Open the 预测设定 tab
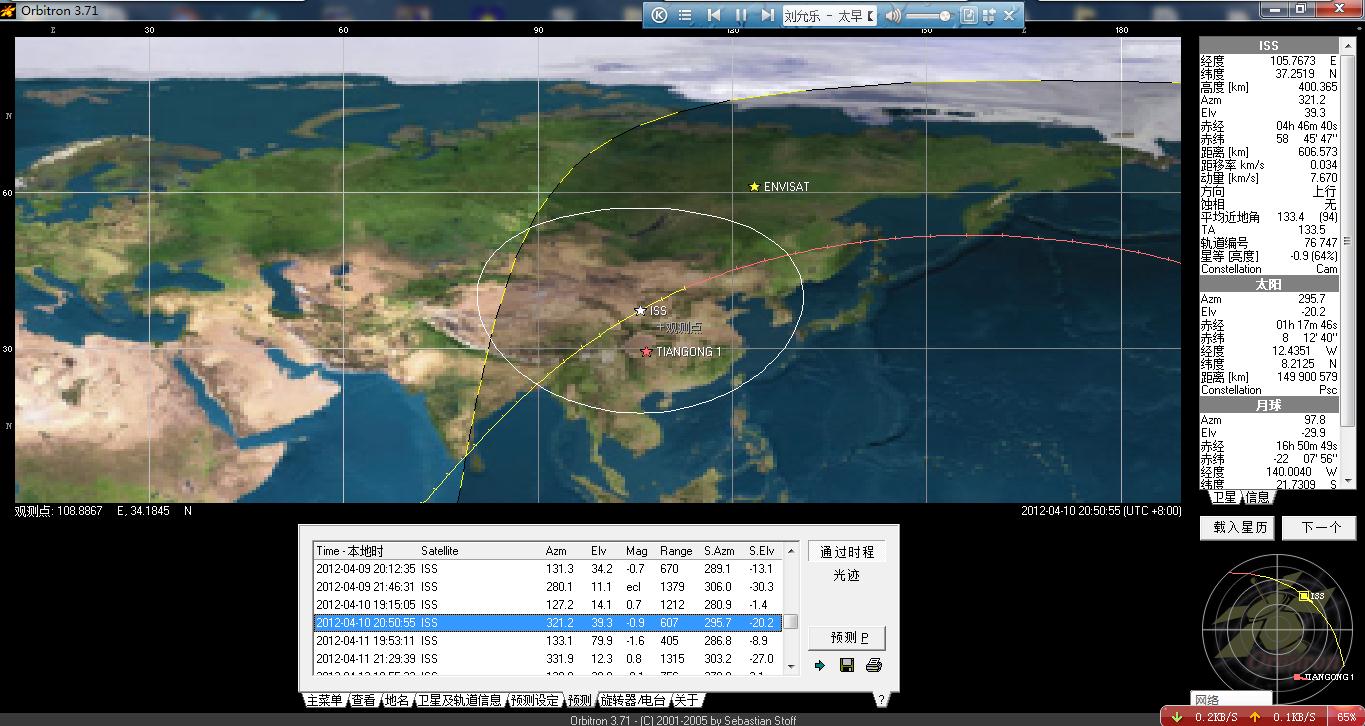 [534, 700]
